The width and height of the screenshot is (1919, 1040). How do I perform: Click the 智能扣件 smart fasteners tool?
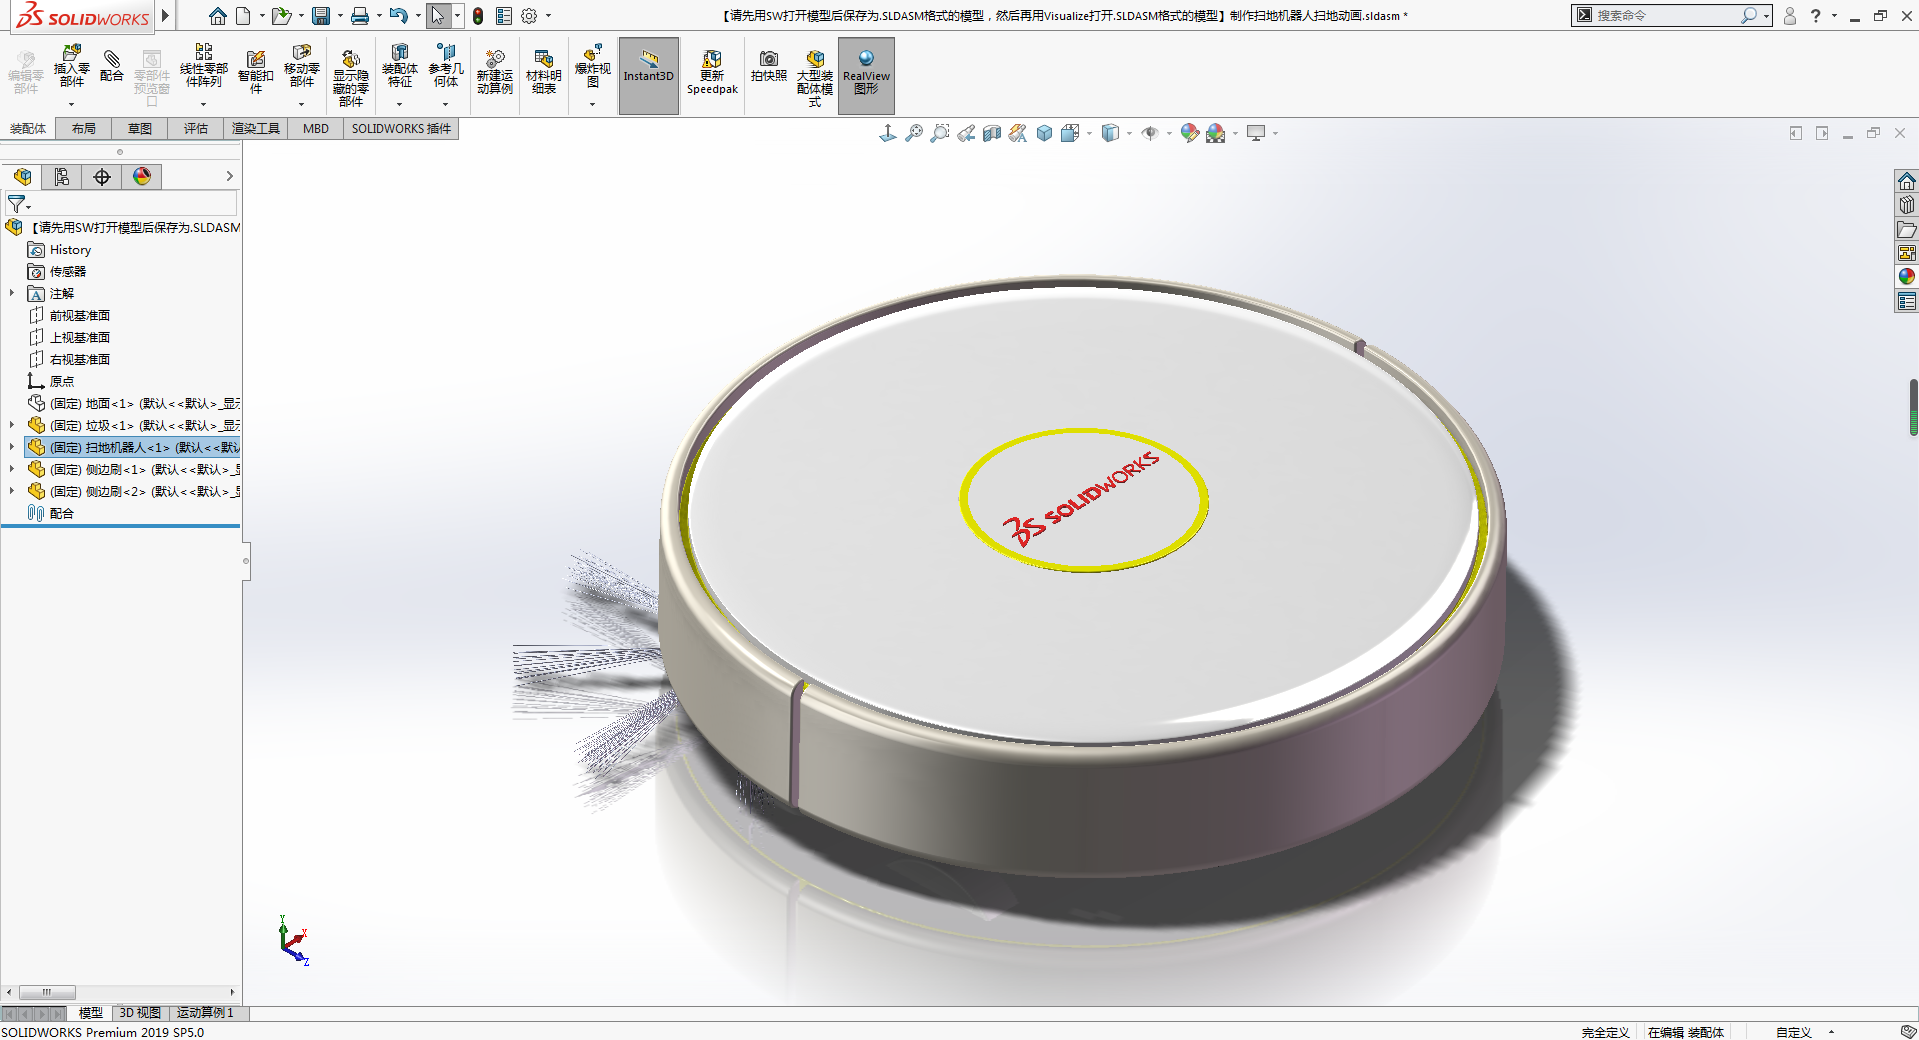tap(256, 73)
